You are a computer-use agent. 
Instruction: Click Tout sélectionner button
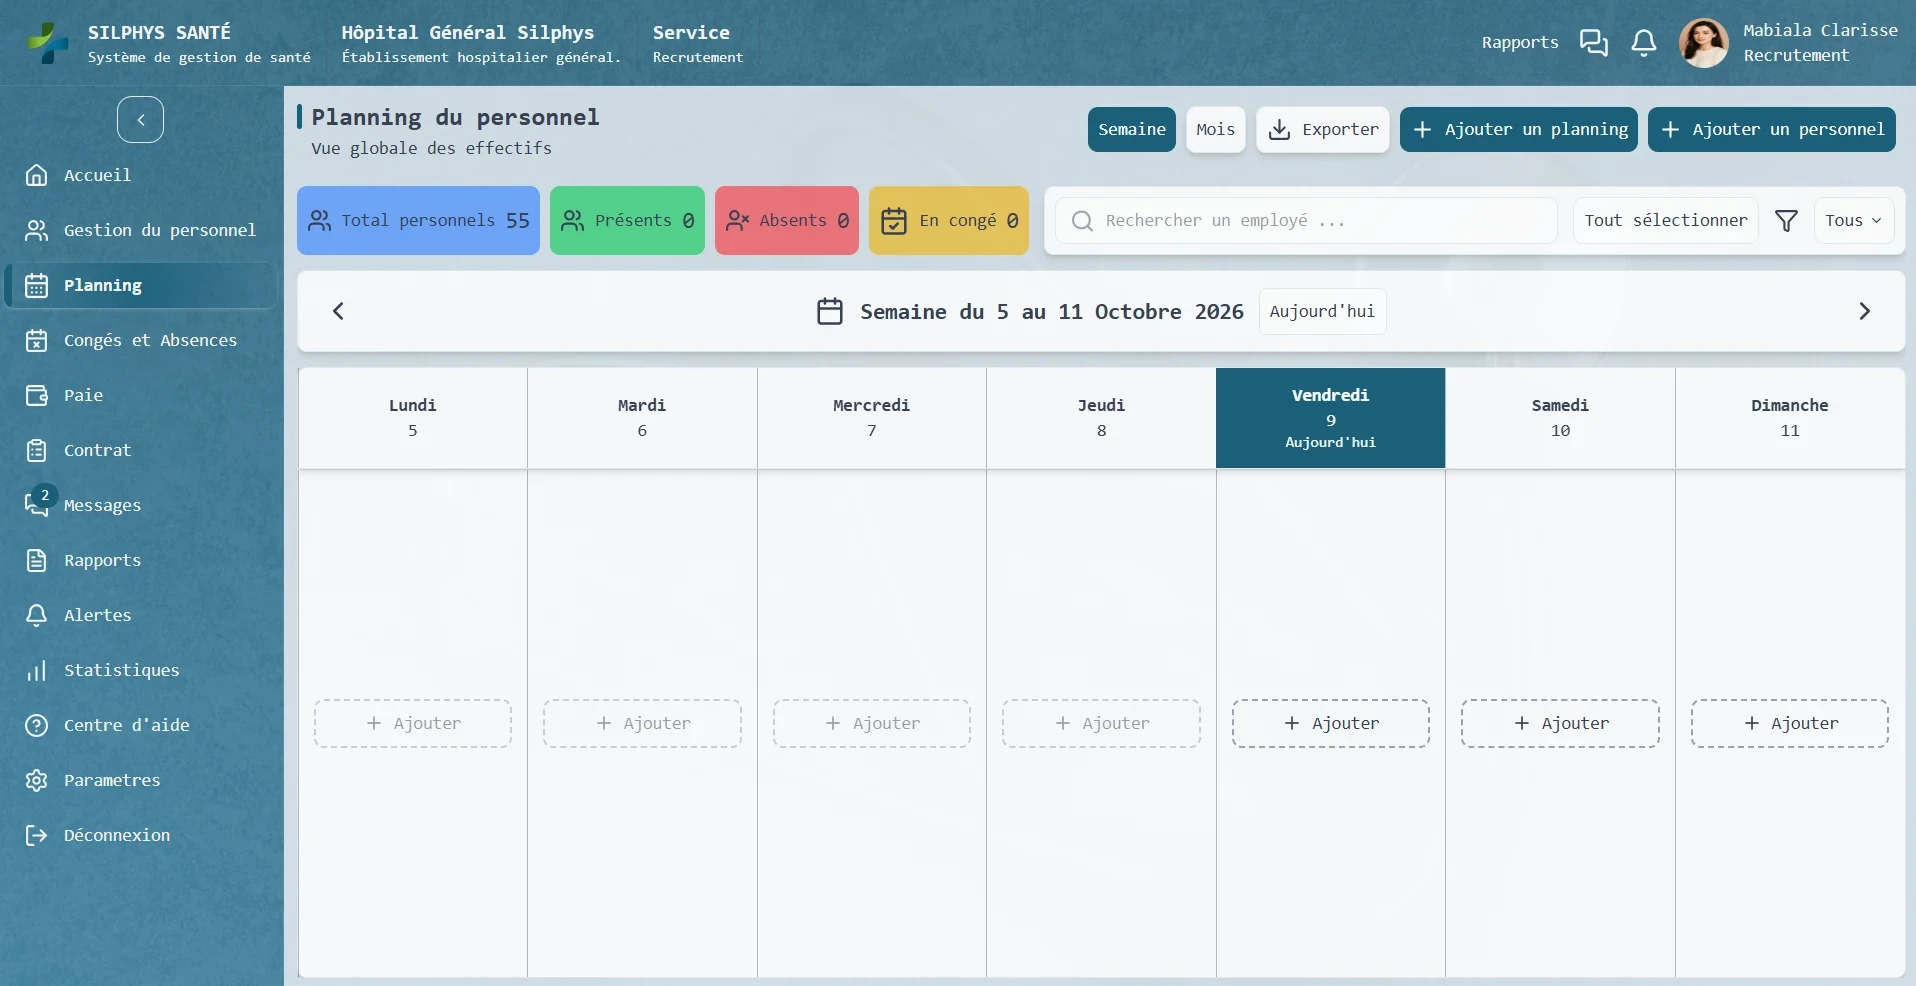click(1665, 220)
